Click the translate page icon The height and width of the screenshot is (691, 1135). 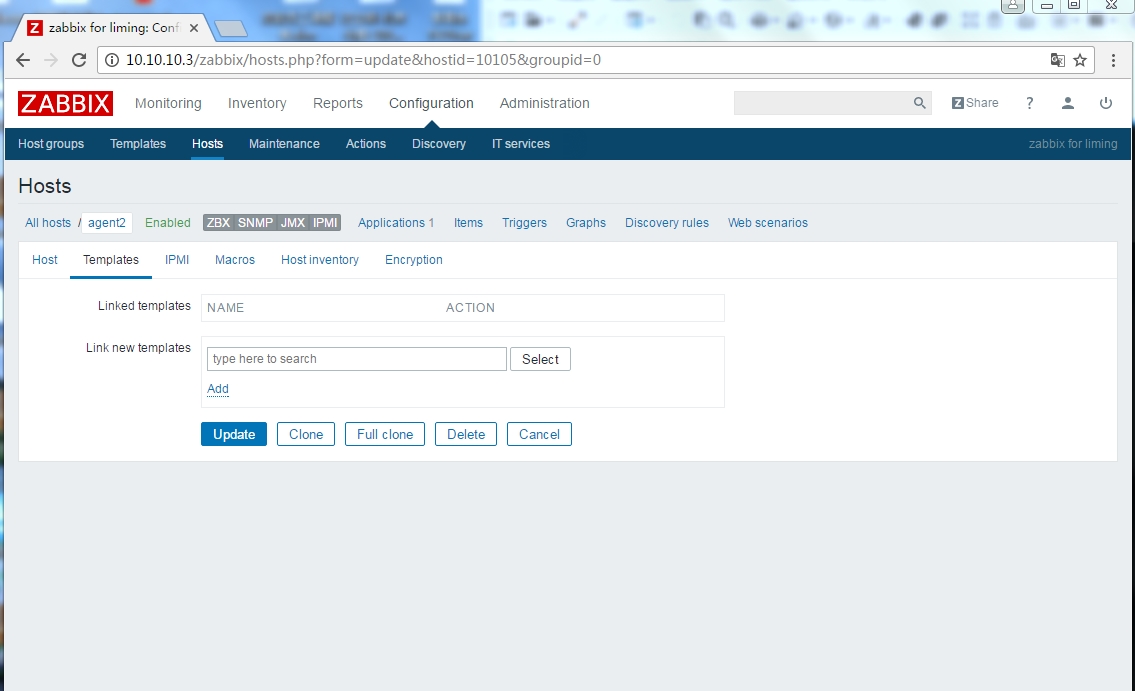pos(1058,60)
